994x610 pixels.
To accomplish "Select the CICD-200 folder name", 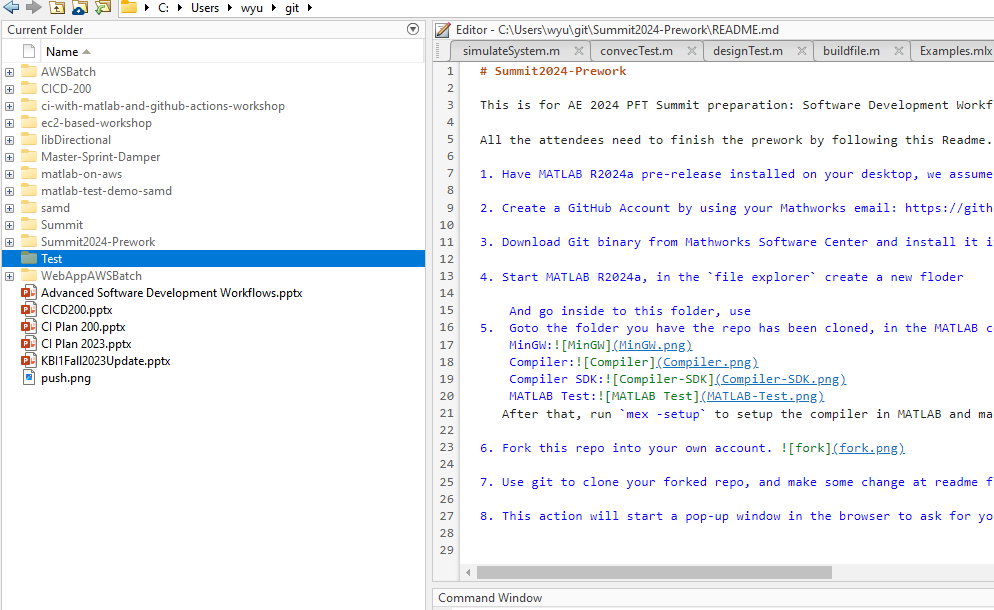I will coord(66,89).
